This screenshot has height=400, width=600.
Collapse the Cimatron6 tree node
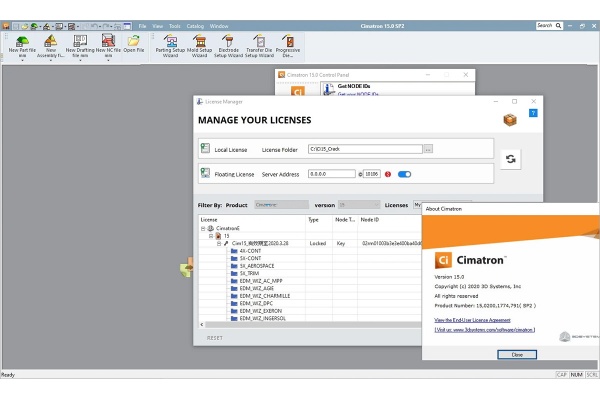click(203, 229)
